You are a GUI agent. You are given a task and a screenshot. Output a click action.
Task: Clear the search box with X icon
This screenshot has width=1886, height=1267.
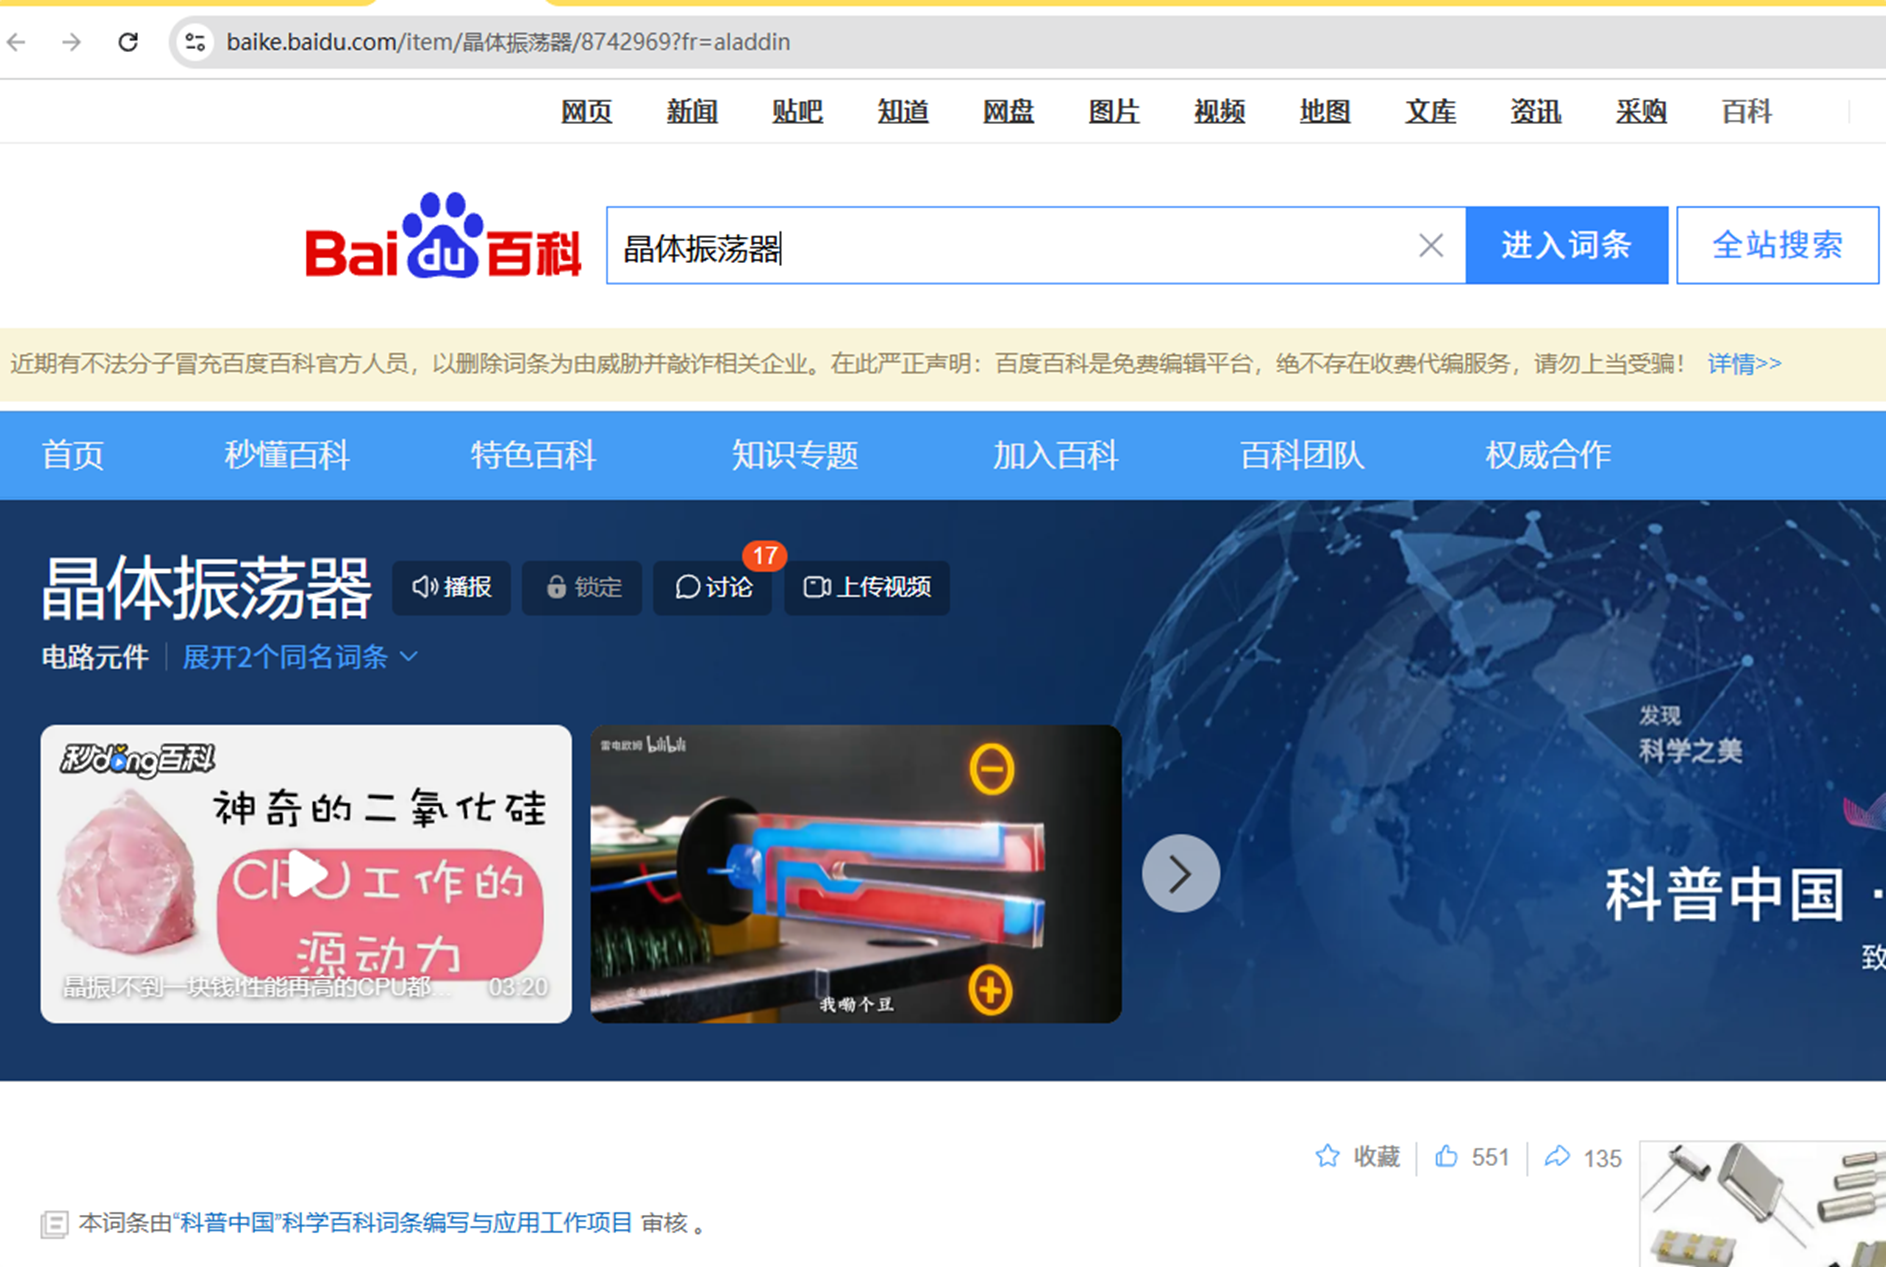(x=1431, y=245)
